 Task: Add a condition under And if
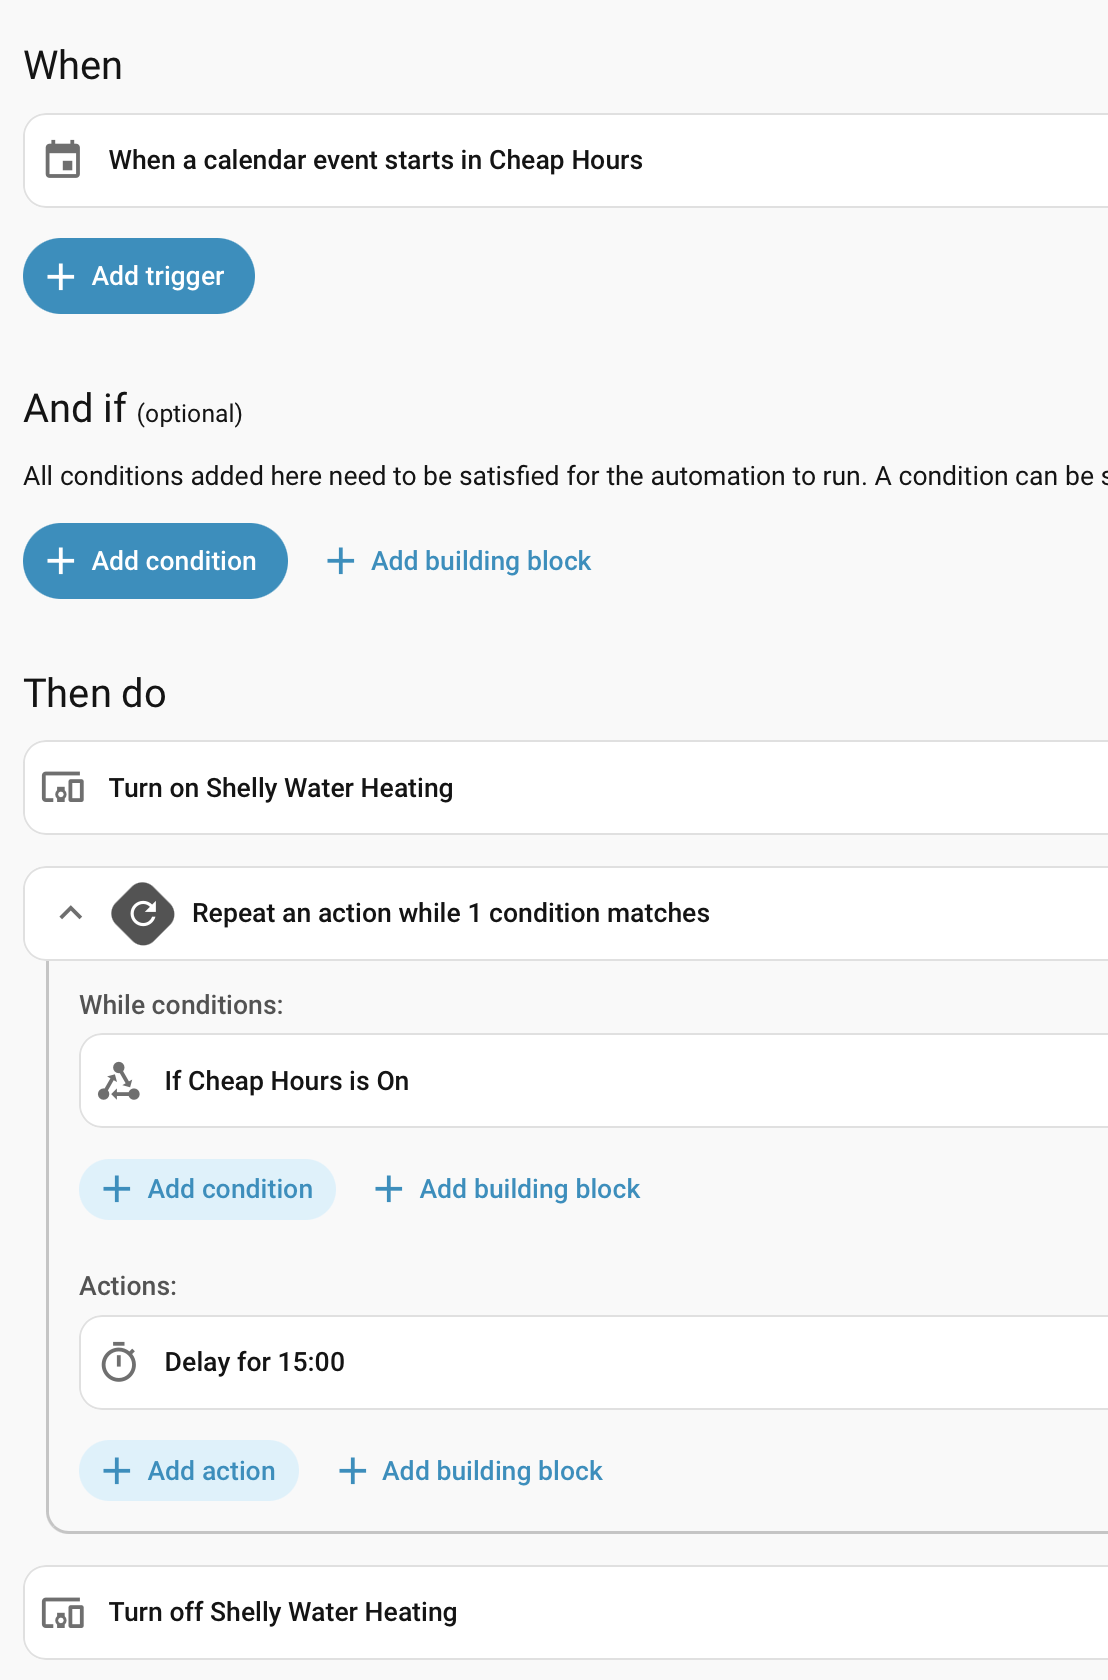click(155, 561)
